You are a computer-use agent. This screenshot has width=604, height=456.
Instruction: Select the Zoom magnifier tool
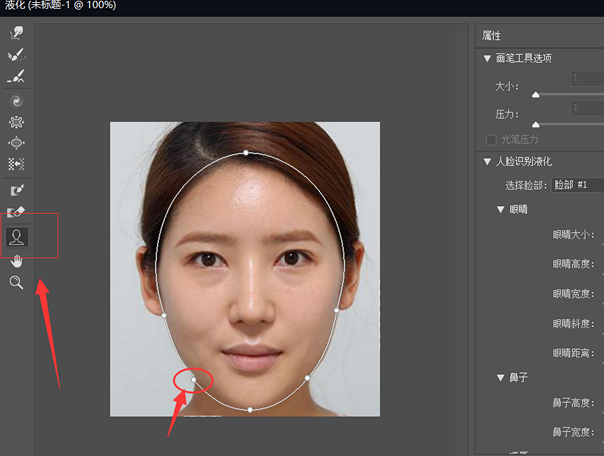tap(17, 283)
